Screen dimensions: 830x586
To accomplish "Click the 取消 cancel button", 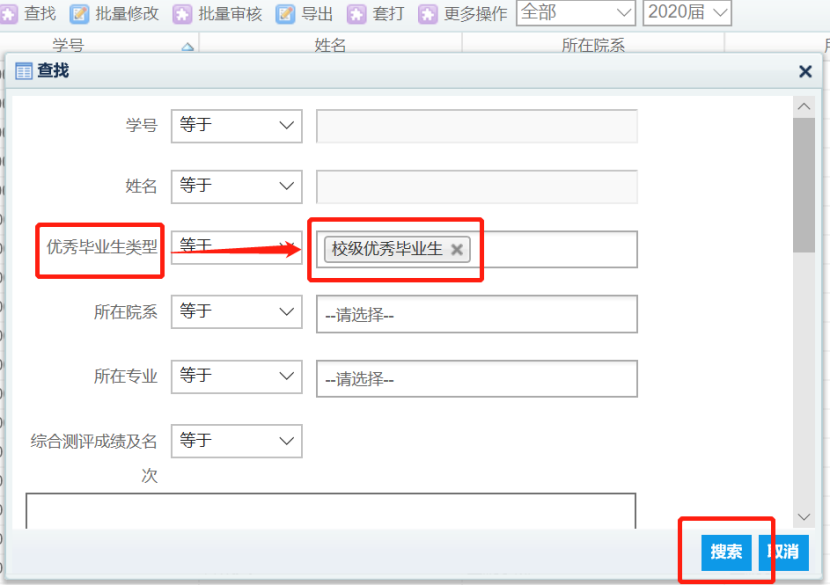I will click(783, 552).
